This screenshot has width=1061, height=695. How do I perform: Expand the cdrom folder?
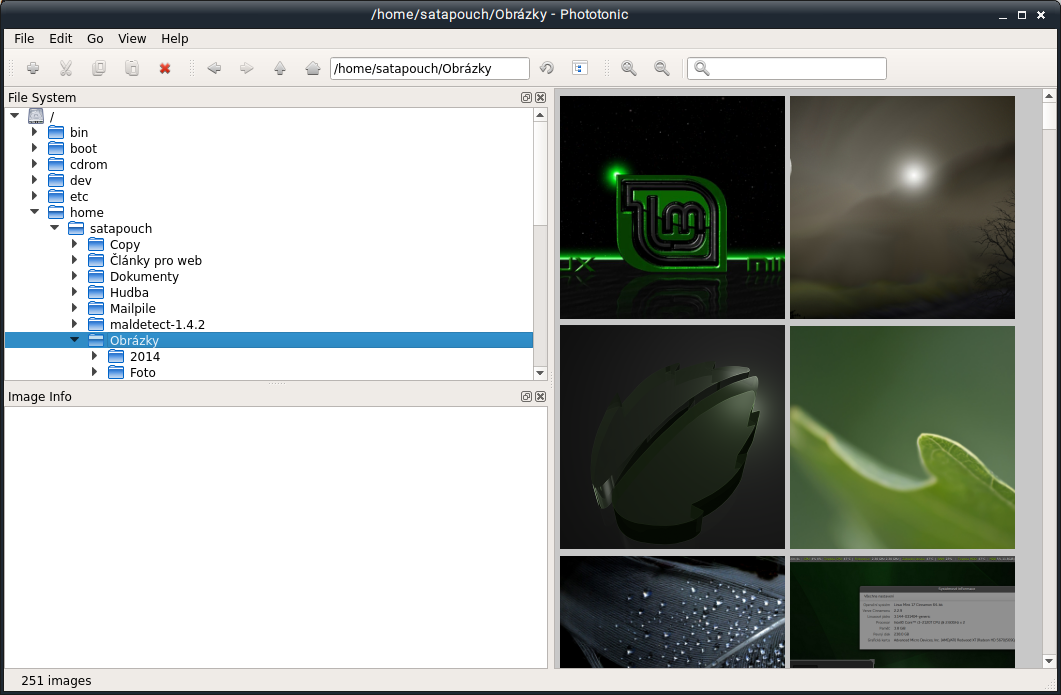coord(35,164)
